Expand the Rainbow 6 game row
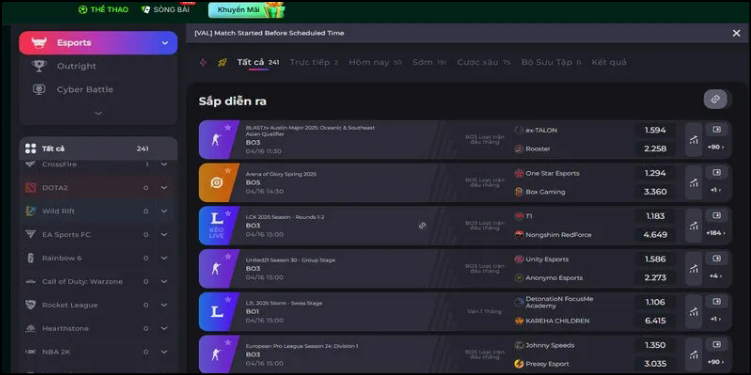 [164, 258]
